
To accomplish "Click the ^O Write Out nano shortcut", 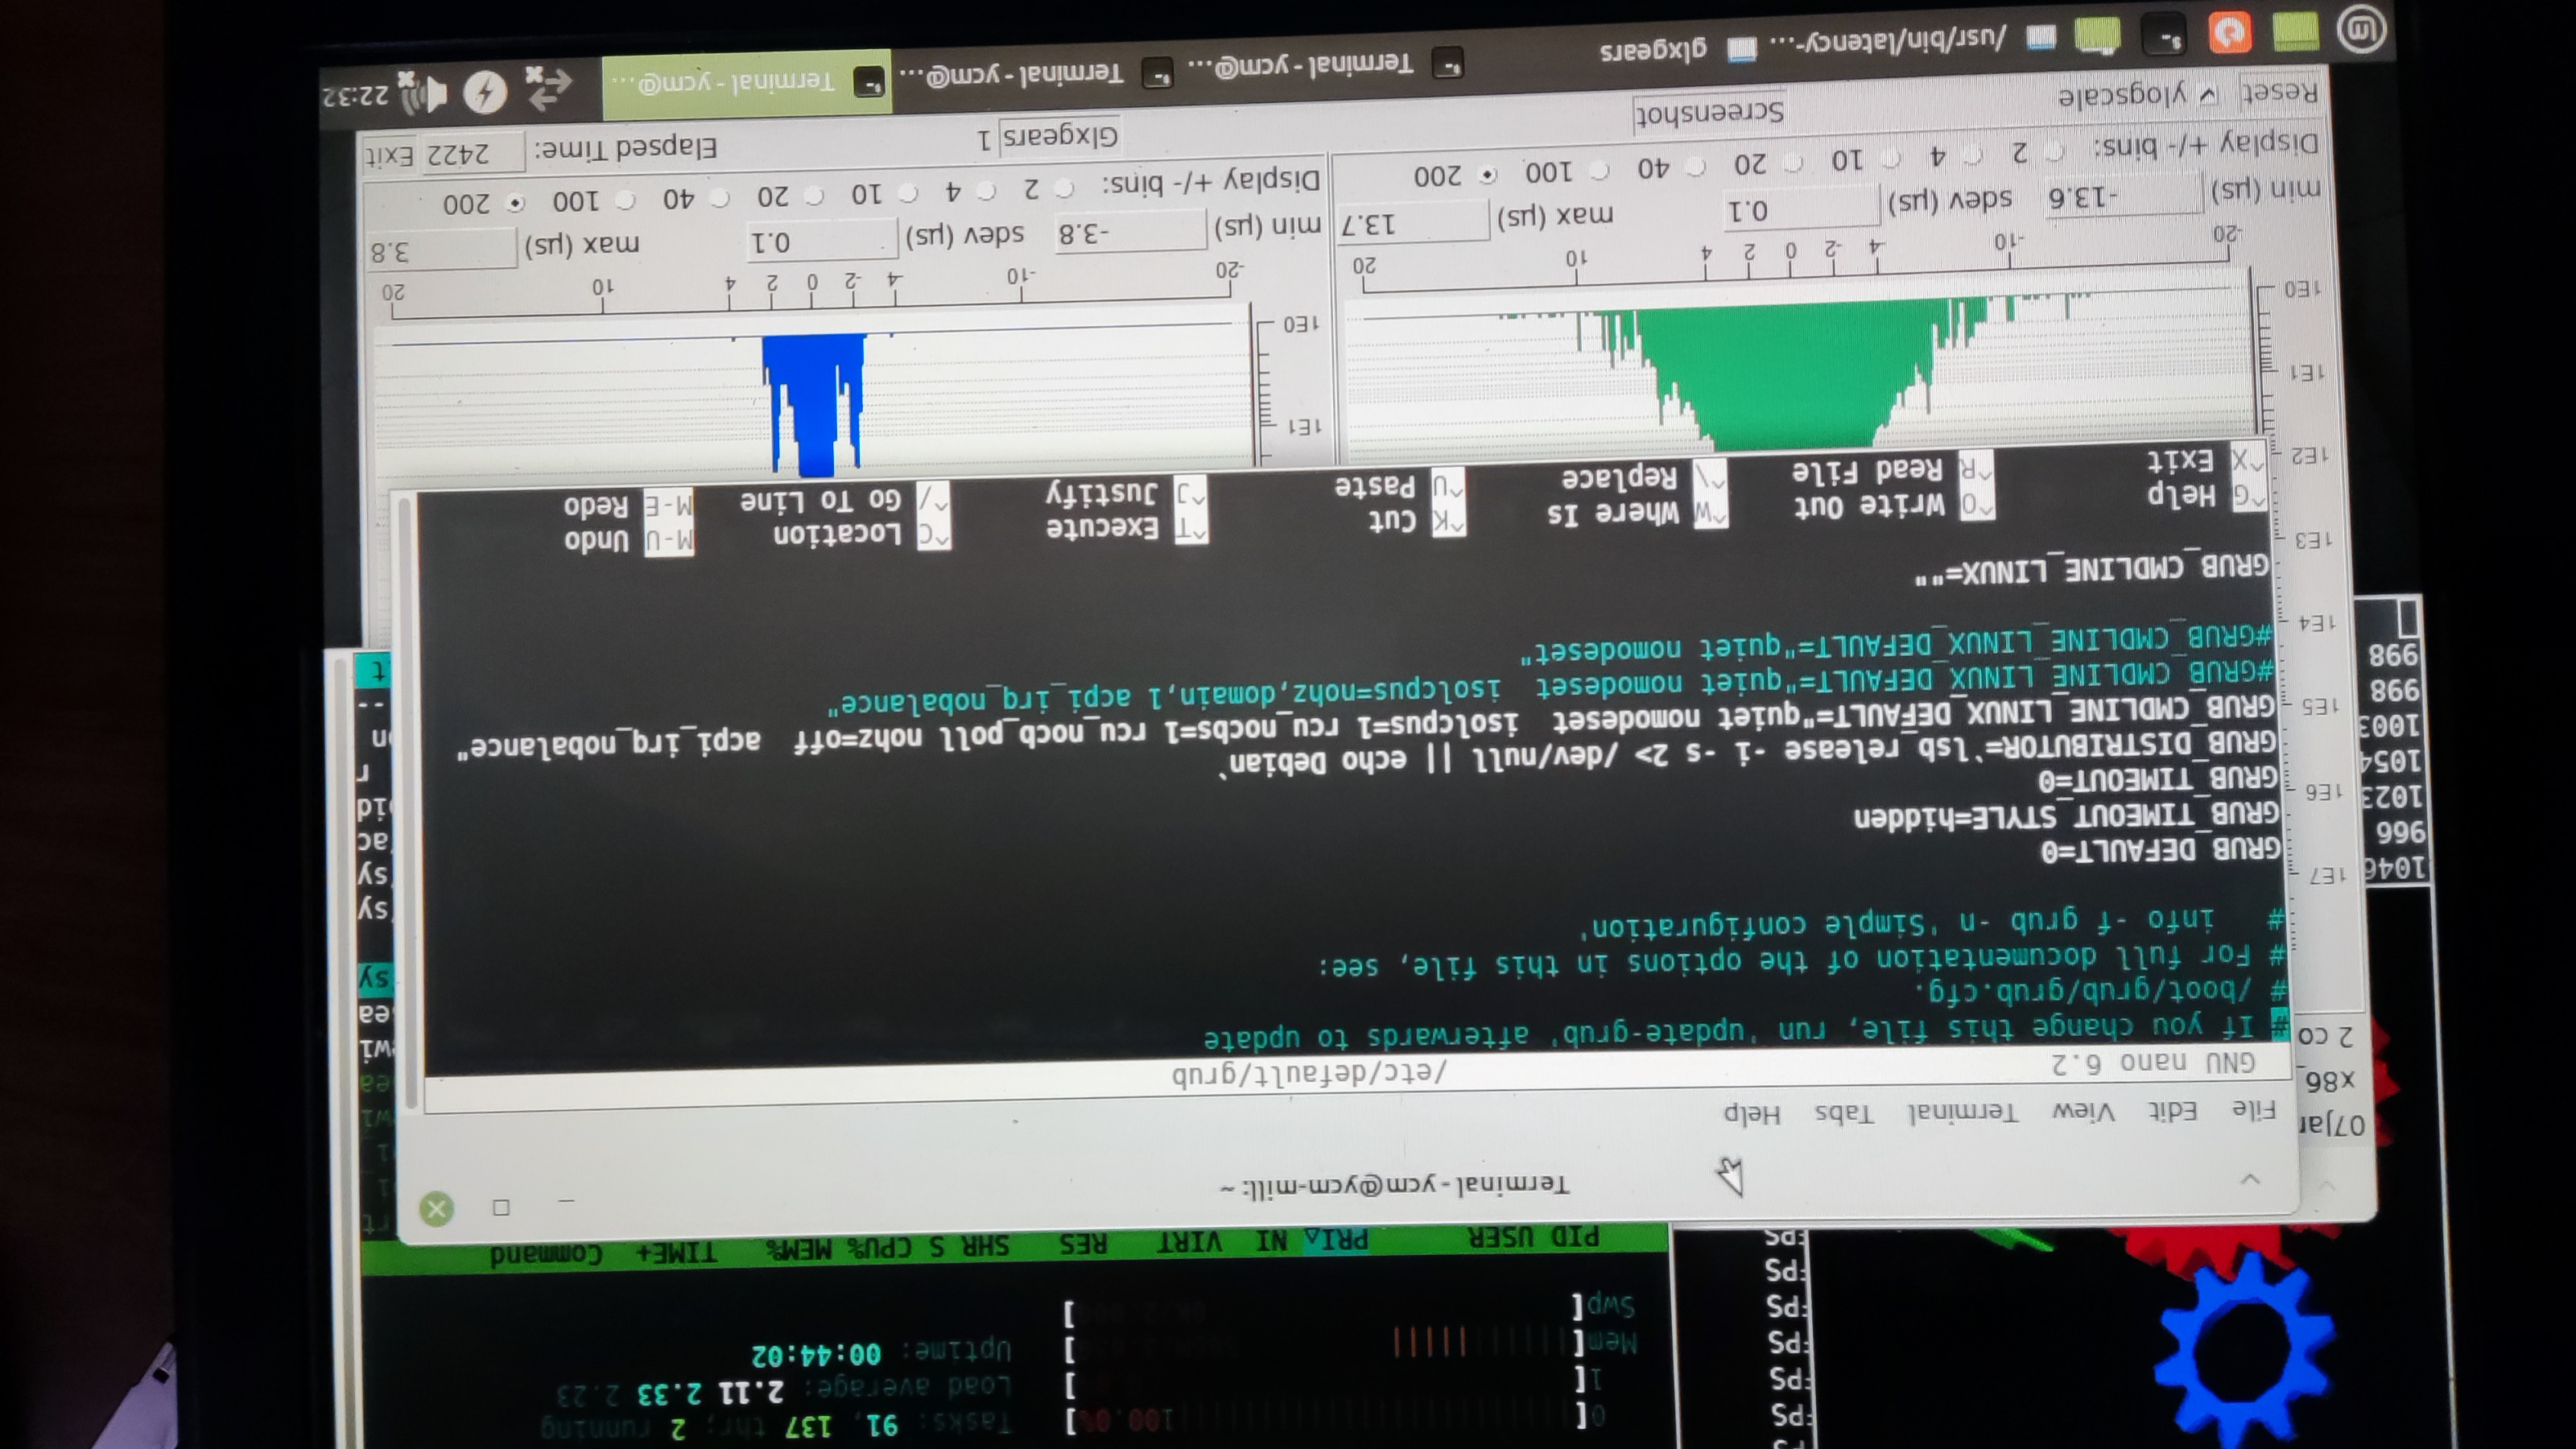I will coord(1893,505).
